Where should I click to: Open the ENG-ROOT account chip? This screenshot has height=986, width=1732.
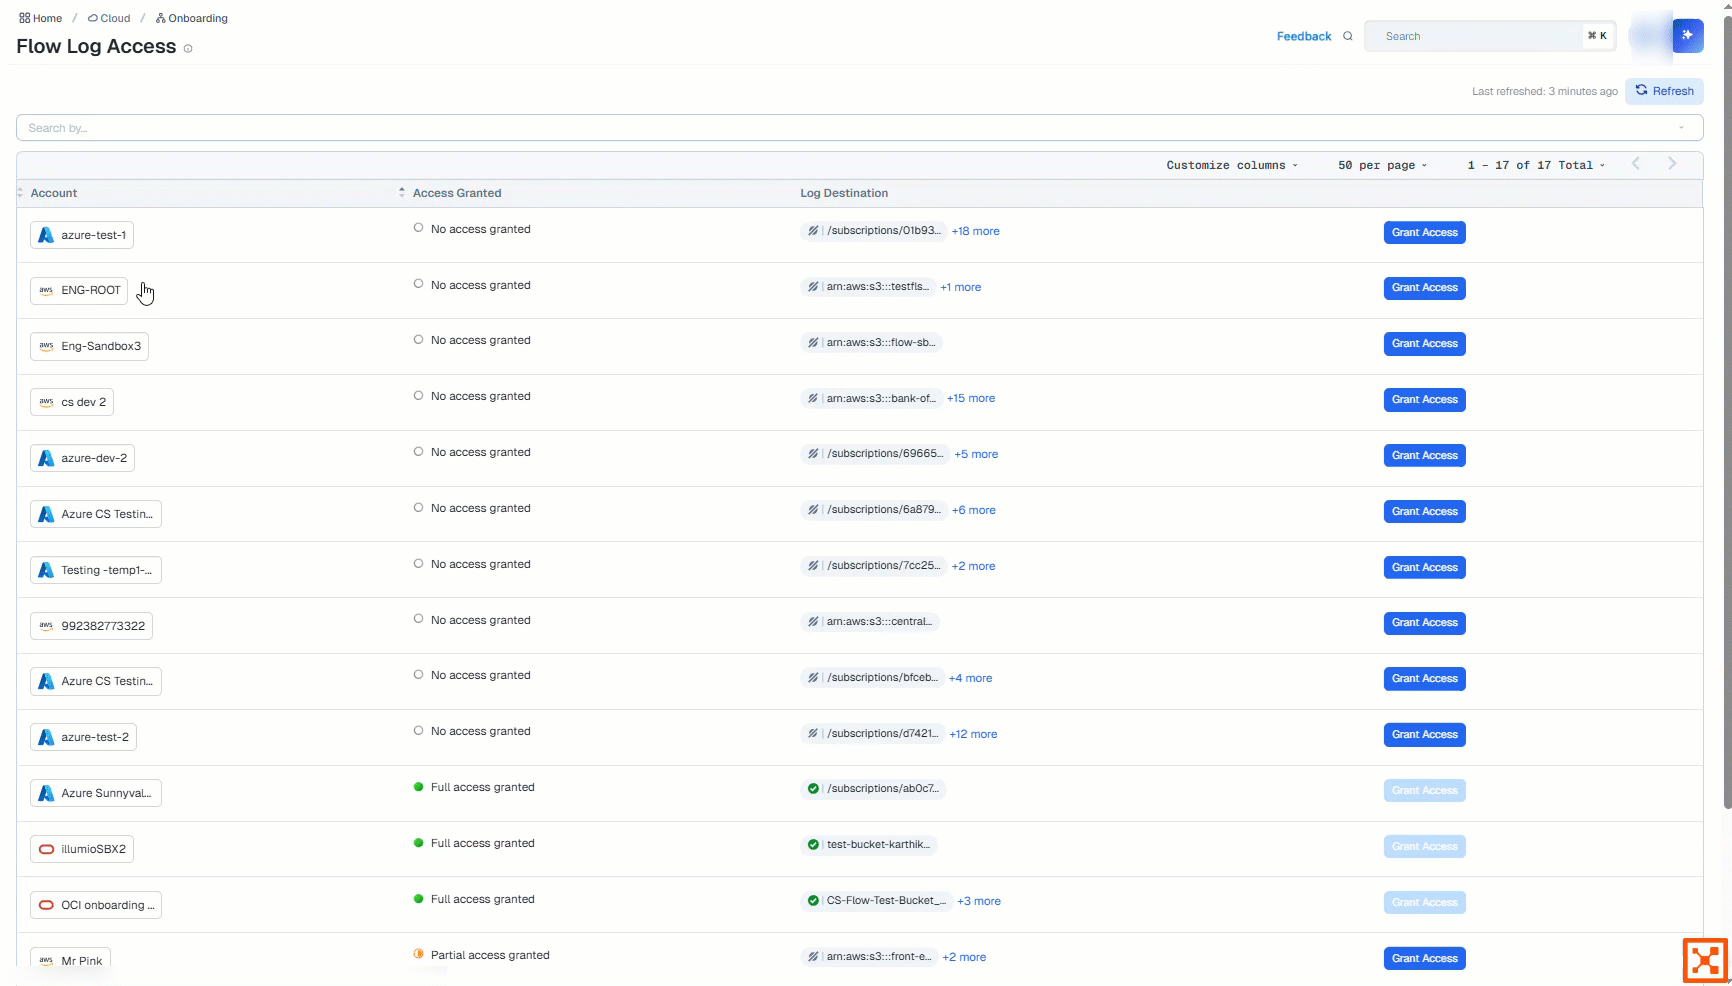point(79,290)
